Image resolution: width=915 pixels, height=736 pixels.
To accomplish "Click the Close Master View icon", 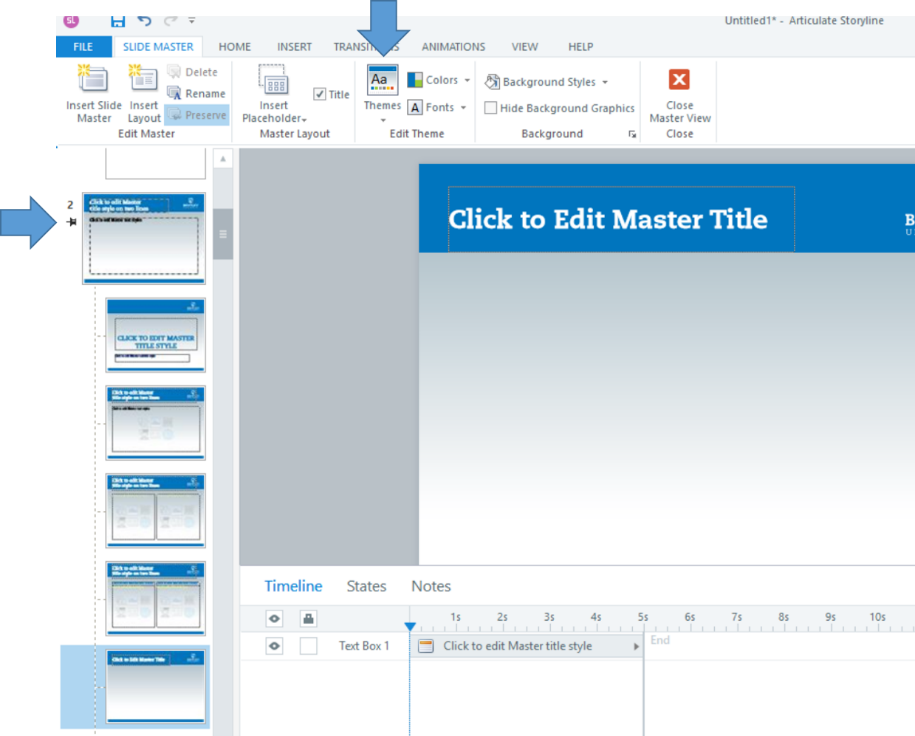I will click(679, 81).
